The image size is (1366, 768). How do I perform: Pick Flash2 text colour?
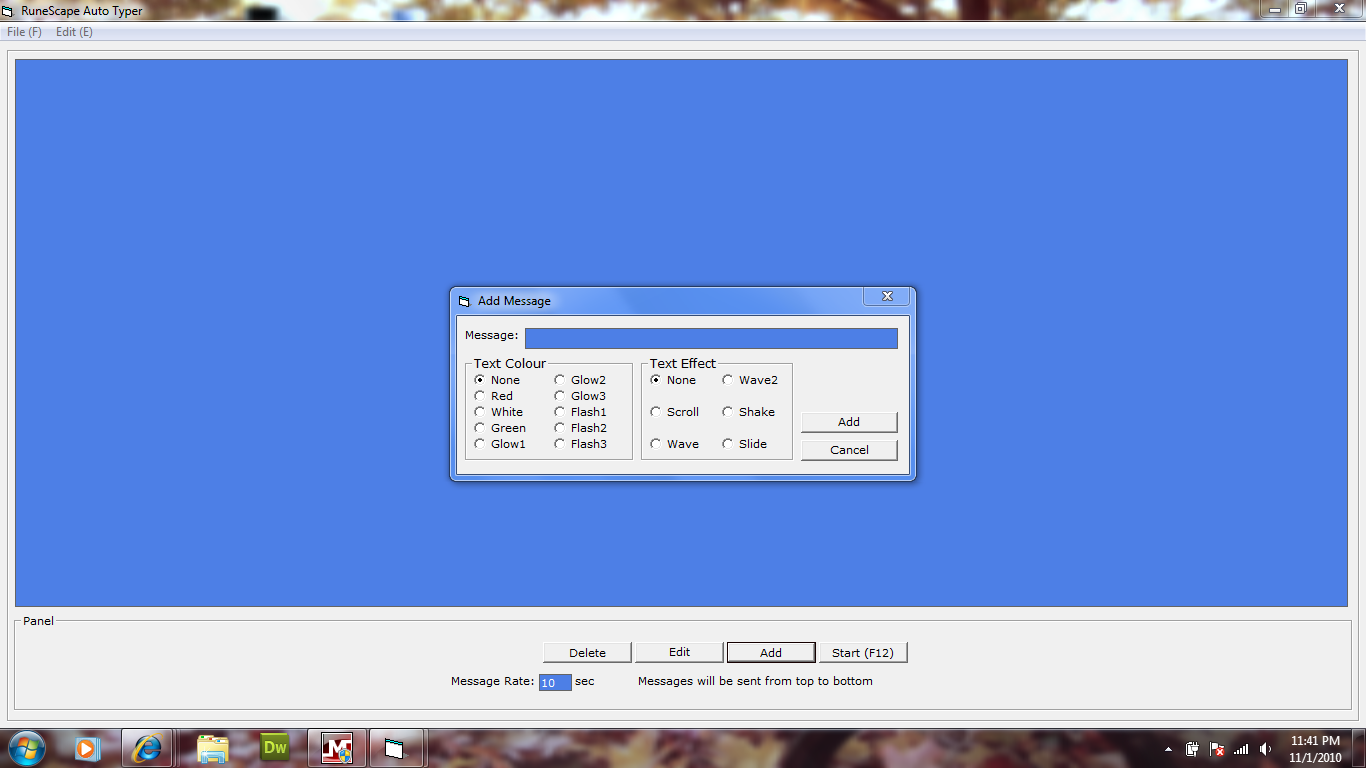(x=581, y=428)
